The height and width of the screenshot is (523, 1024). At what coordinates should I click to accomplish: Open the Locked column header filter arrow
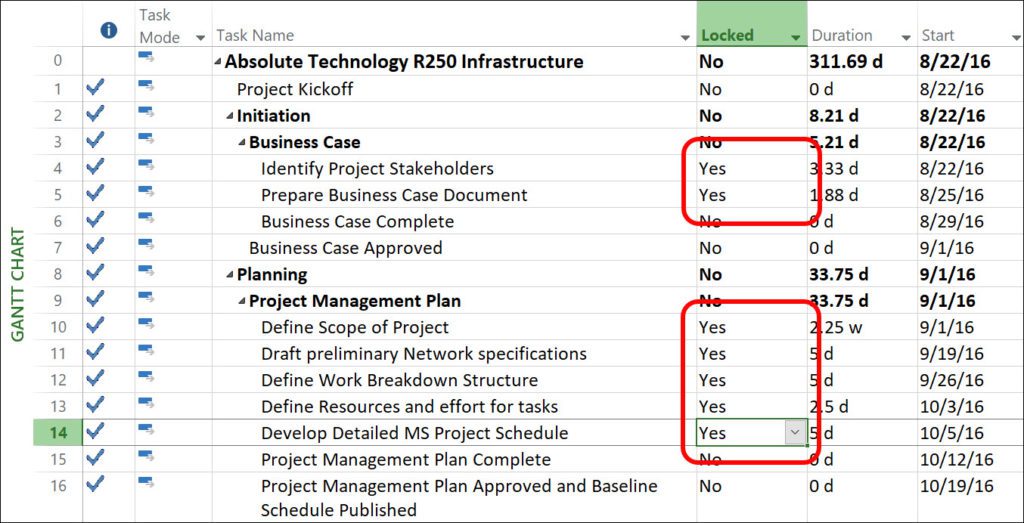[x=795, y=39]
